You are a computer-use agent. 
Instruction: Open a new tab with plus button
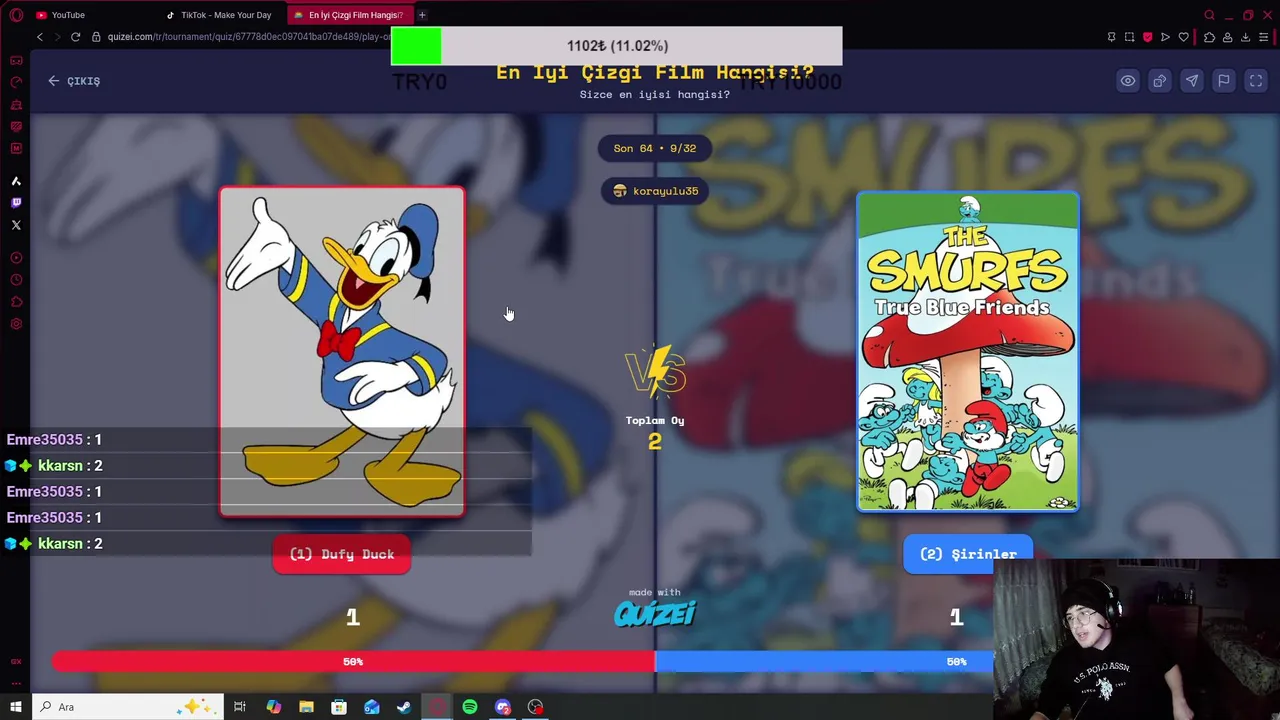[x=422, y=15]
